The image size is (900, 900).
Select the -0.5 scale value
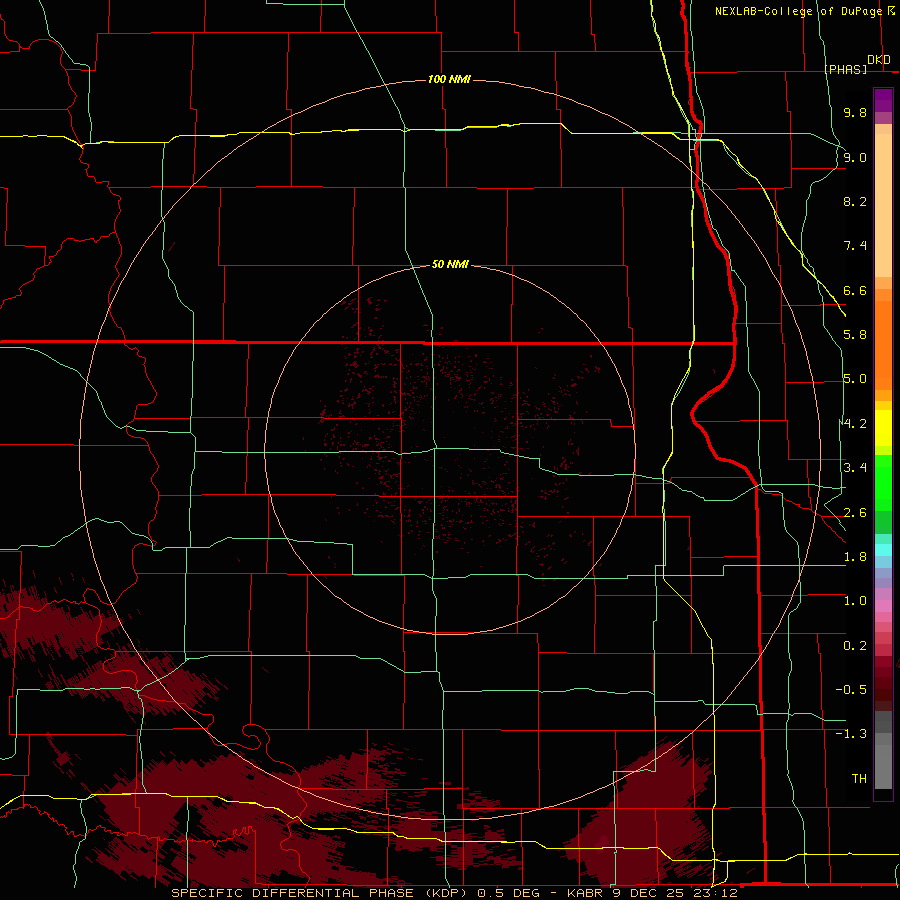tap(851, 690)
